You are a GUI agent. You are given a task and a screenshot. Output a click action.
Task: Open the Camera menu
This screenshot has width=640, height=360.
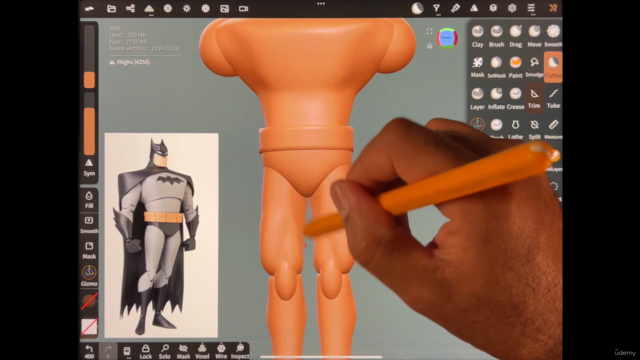click(243, 9)
